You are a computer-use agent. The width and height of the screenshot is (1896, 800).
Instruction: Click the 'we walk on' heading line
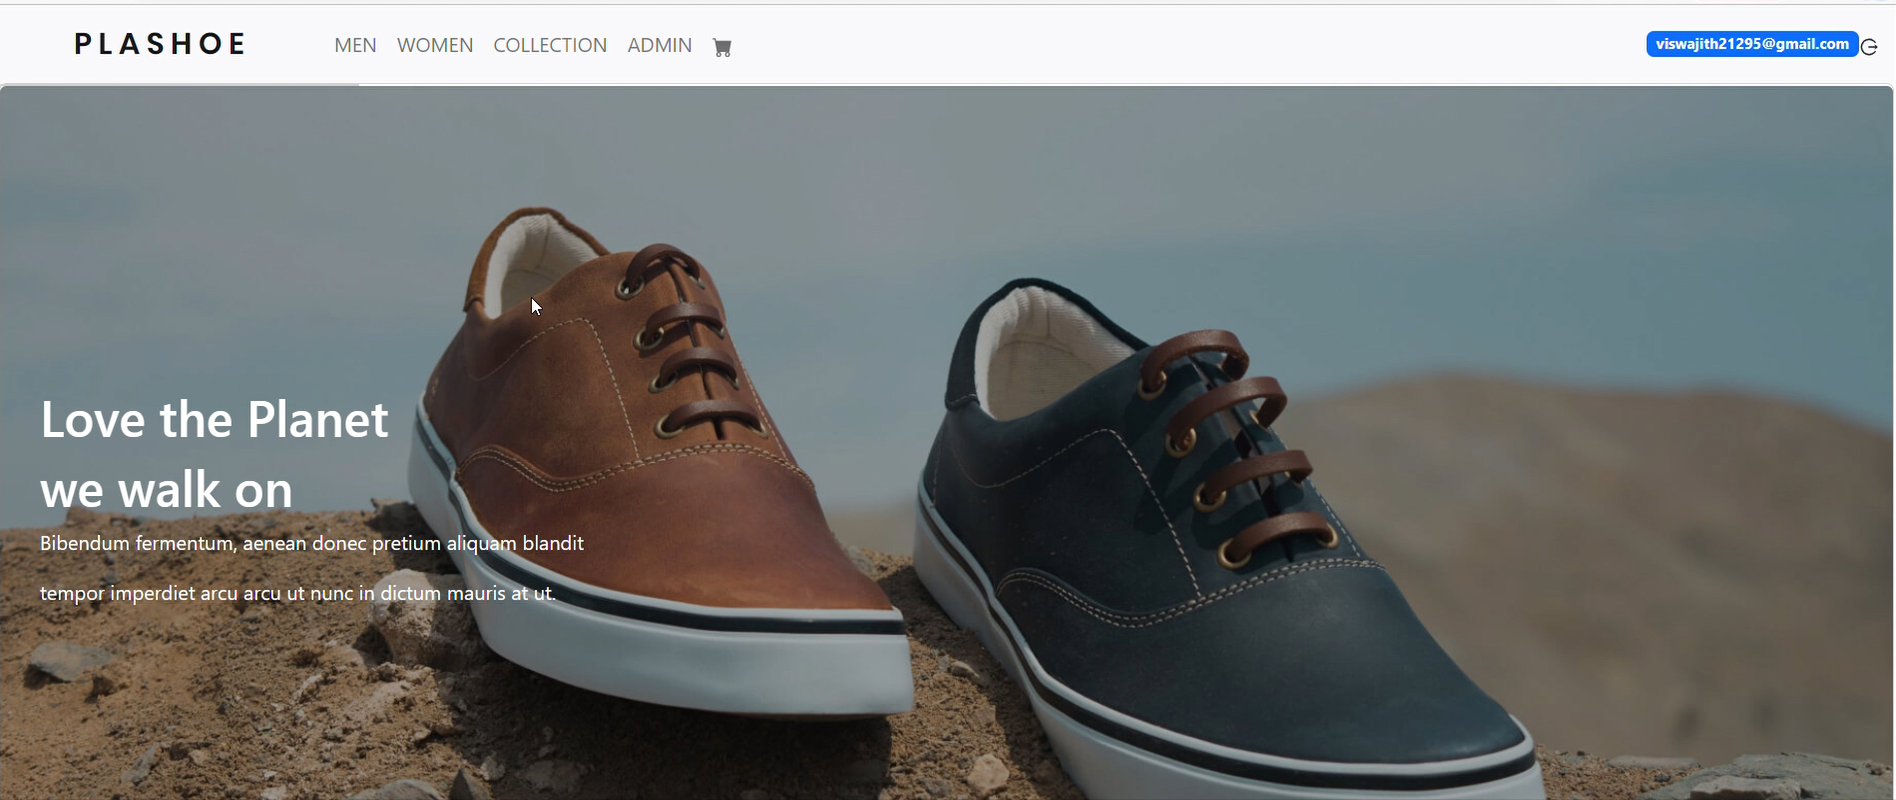pos(166,490)
